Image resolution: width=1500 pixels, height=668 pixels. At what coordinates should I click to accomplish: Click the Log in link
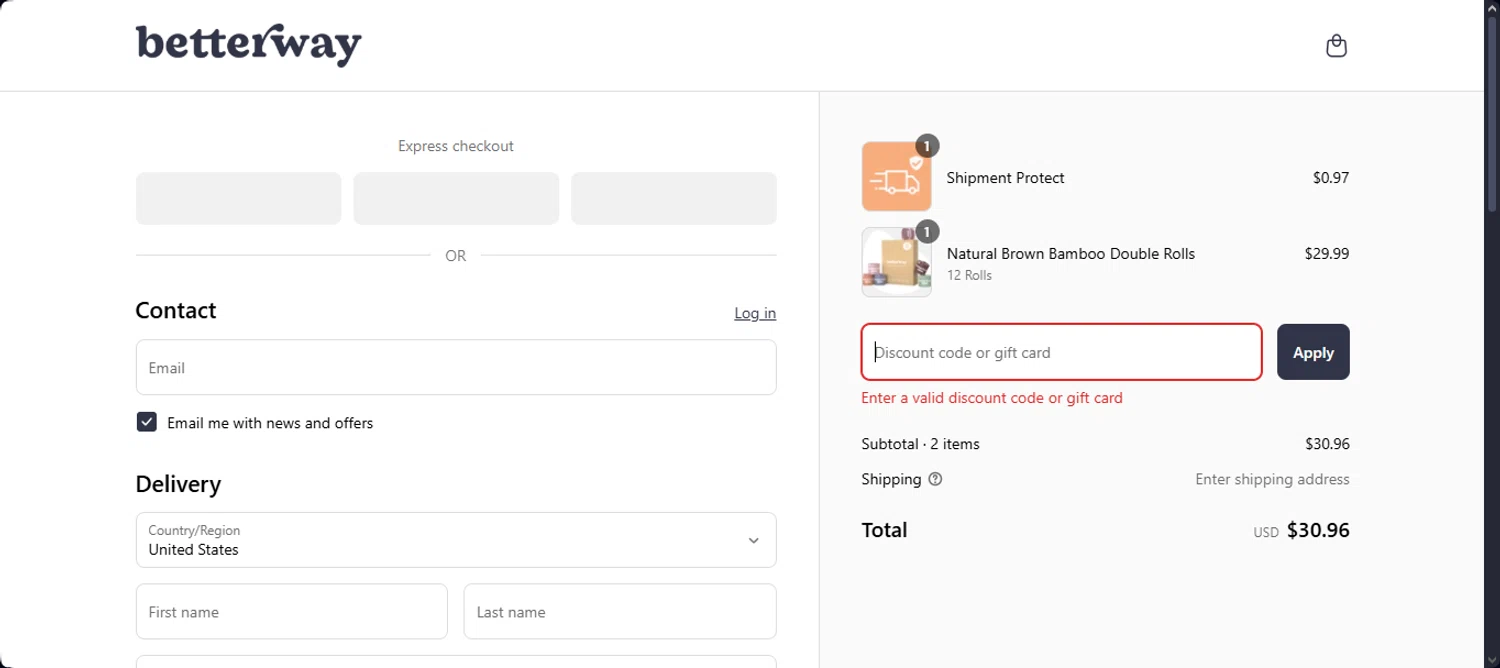[755, 313]
